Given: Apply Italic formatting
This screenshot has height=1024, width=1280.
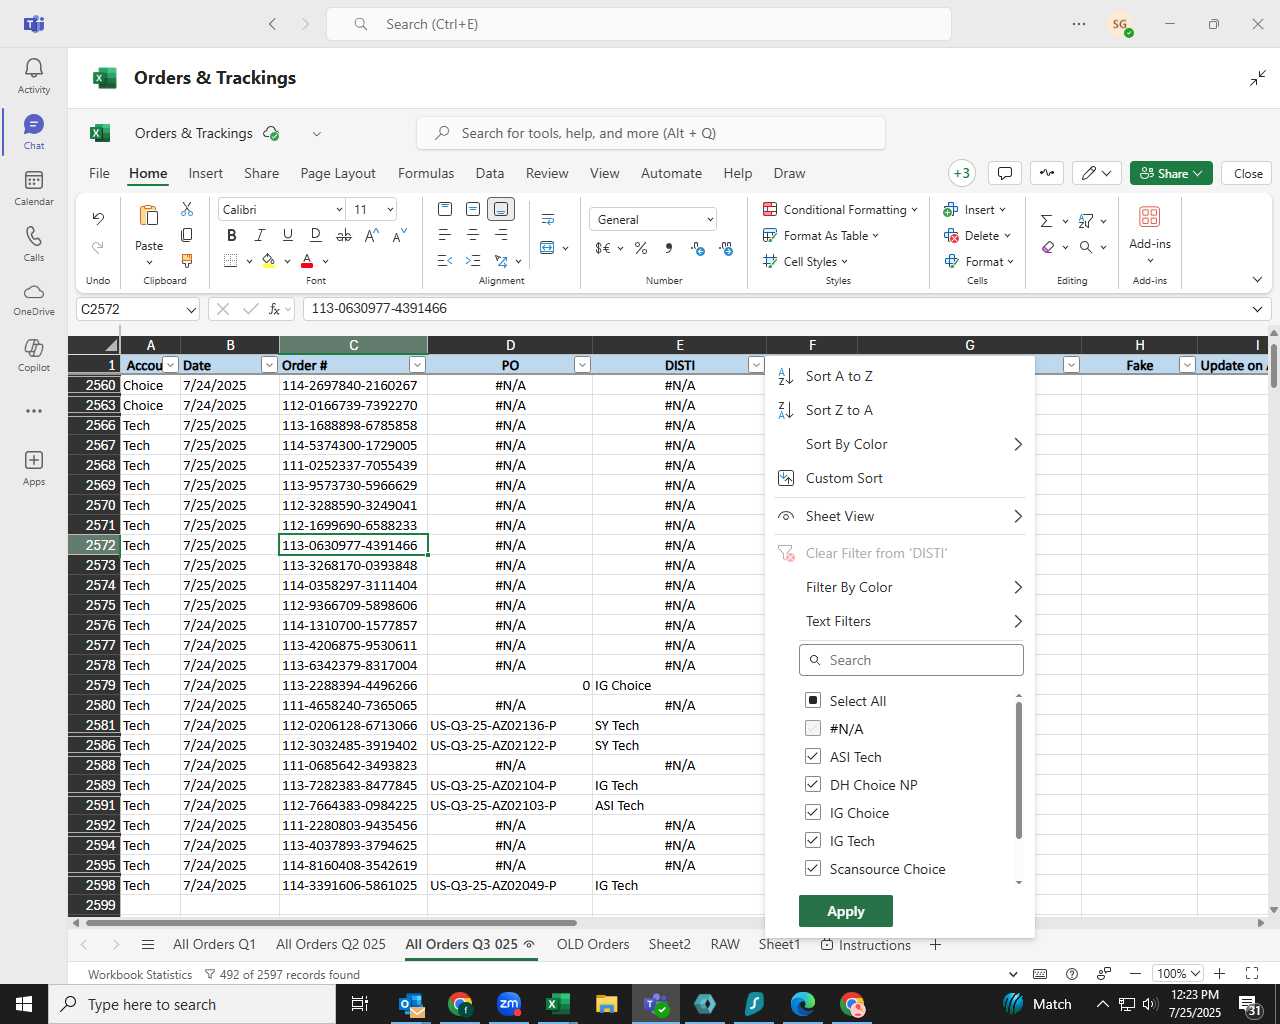Looking at the screenshot, I should (260, 235).
